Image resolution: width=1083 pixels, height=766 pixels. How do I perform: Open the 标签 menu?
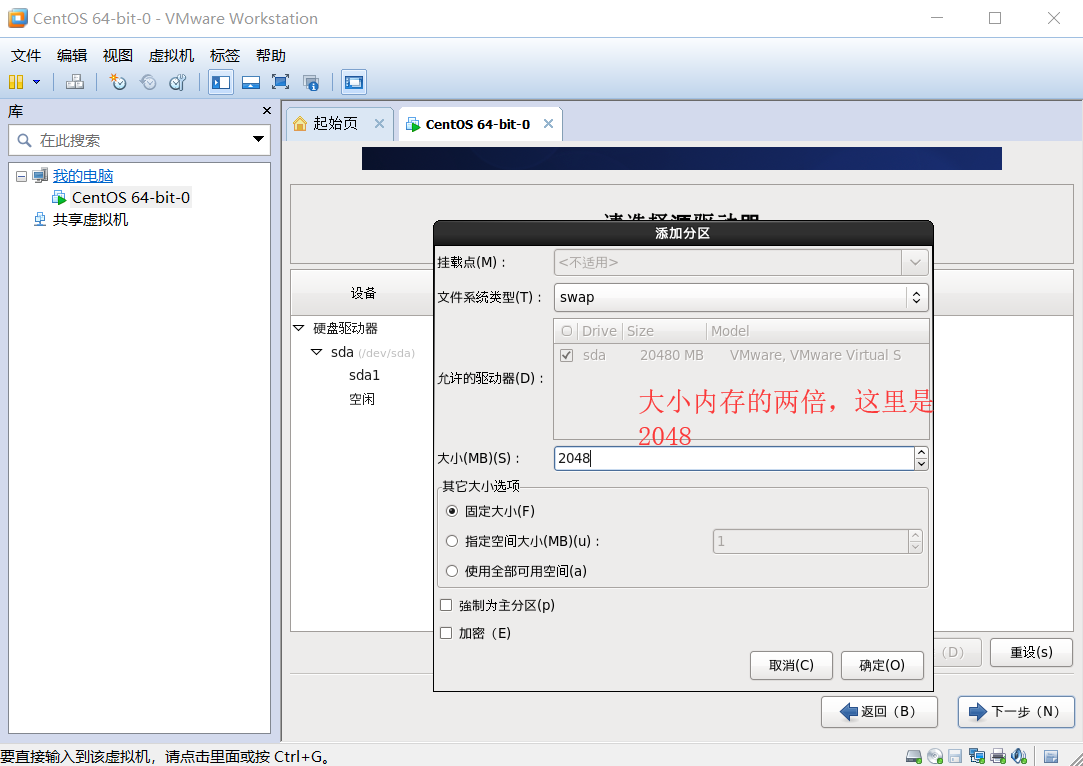[224, 55]
